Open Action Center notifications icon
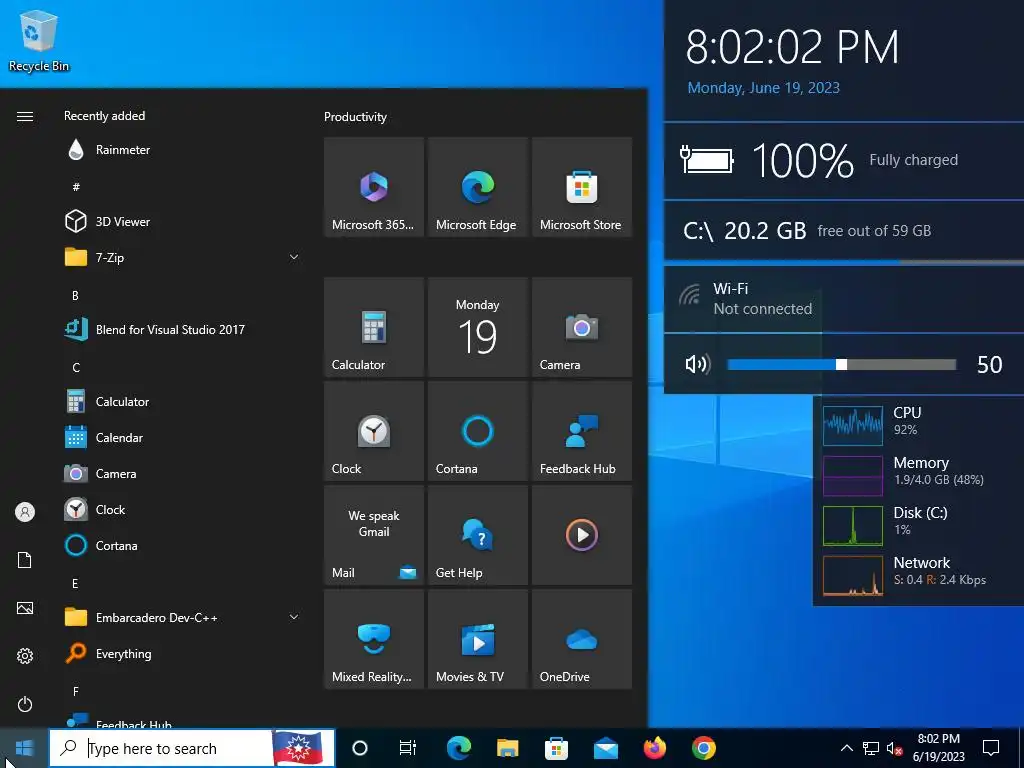The width and height of the screenshot is (1024, 768). tap(991, 748)
